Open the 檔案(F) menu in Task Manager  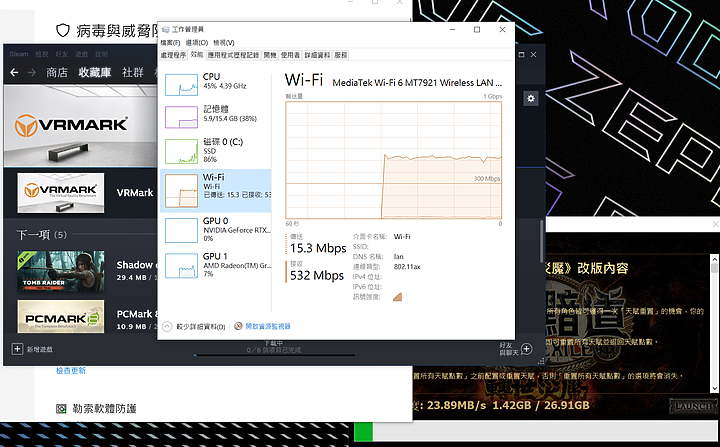click(x=170, y=43)
